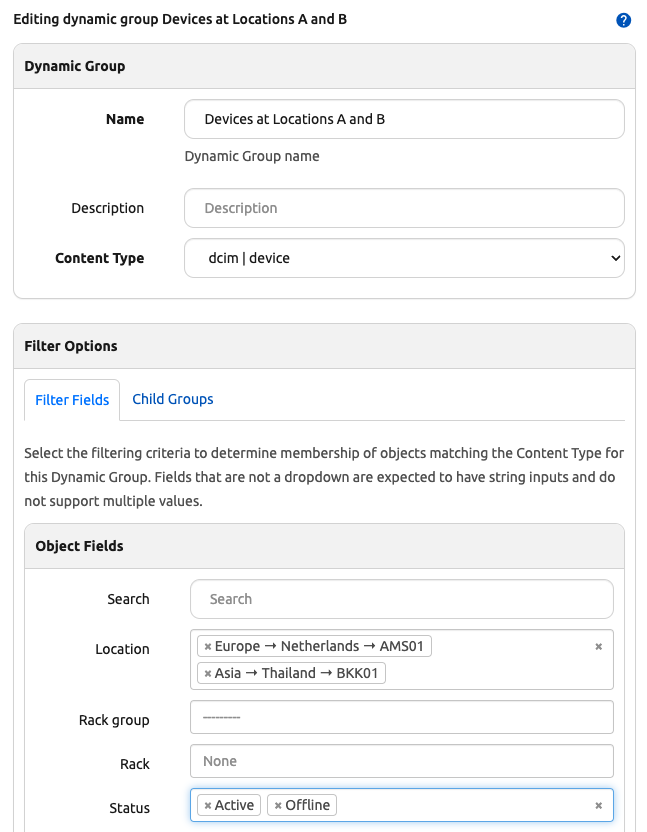The height and width of the screenshot is (832, 647).
Task: Clear all locations using the field's x icon
Action: [601, 645]
